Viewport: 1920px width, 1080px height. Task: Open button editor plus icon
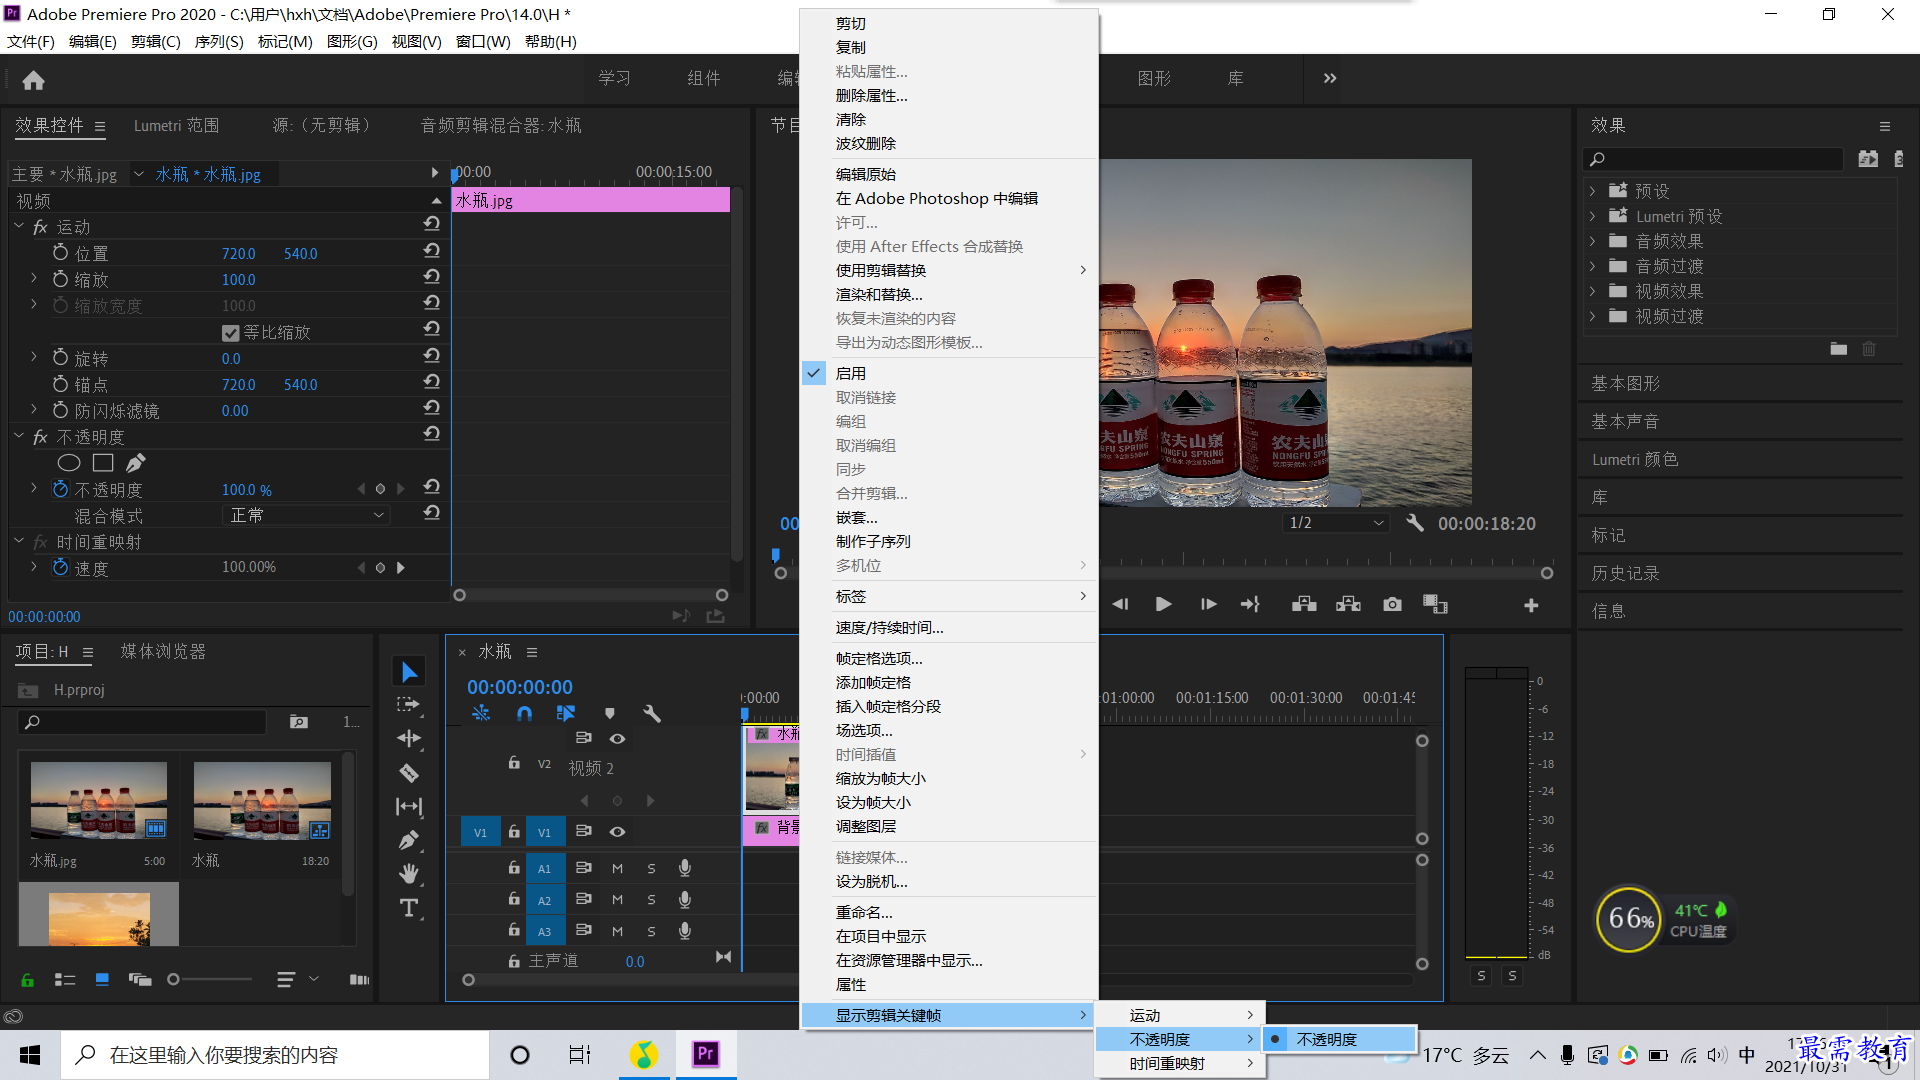point(1531,605)
